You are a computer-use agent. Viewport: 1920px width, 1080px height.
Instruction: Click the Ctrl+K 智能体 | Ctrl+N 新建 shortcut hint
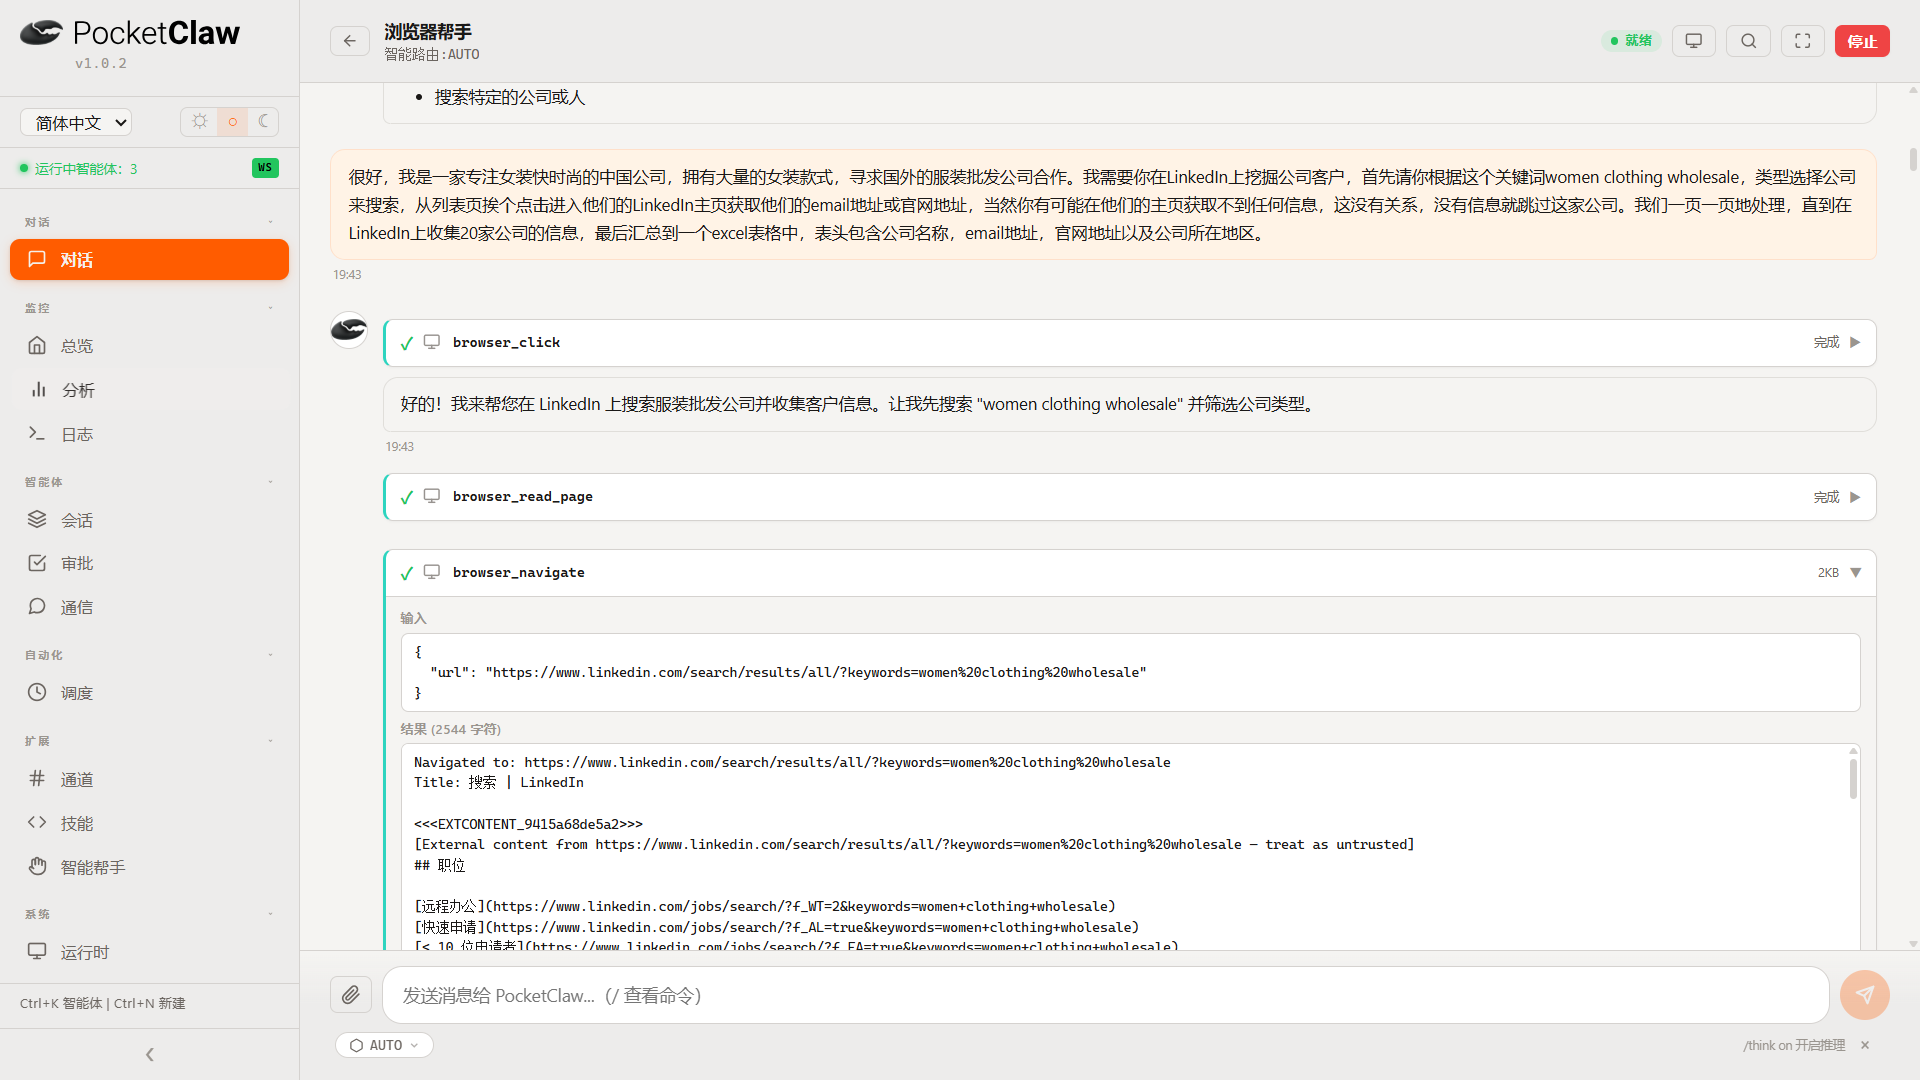point(103,1003)
